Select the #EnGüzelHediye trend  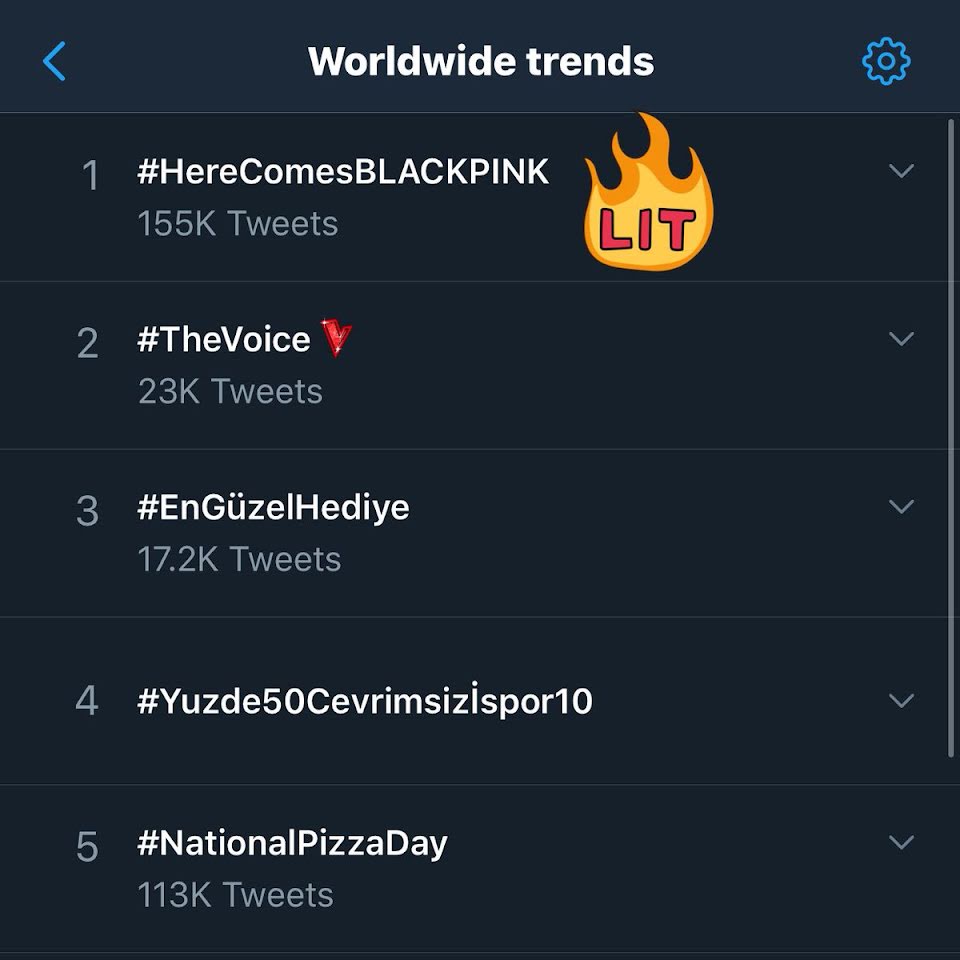point(273,507)
